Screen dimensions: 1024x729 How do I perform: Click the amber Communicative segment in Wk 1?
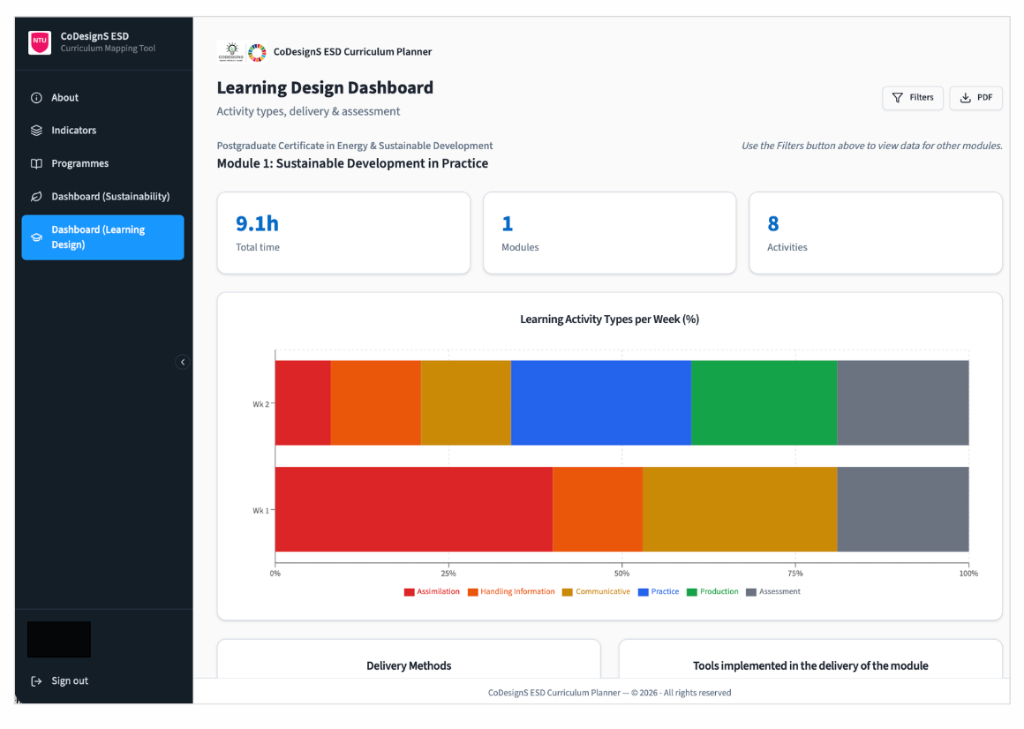(740, 510)
